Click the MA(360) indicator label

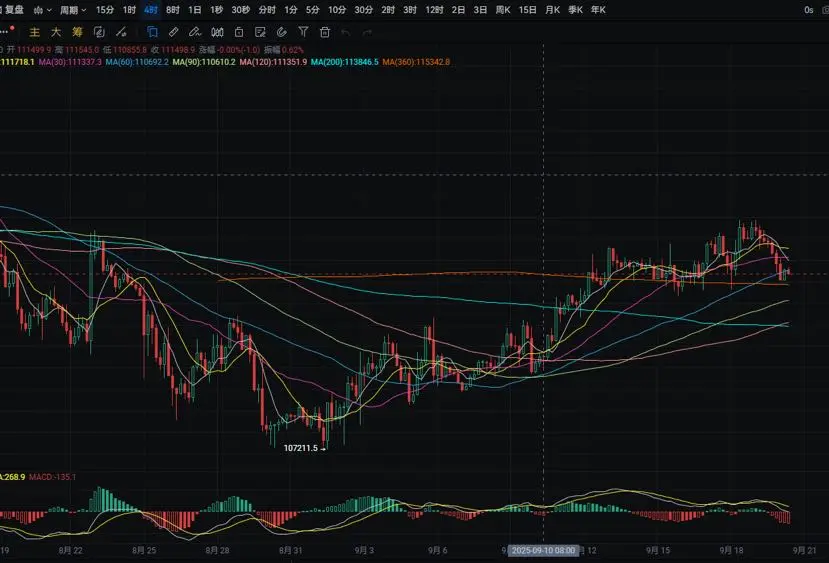[416, 62]
